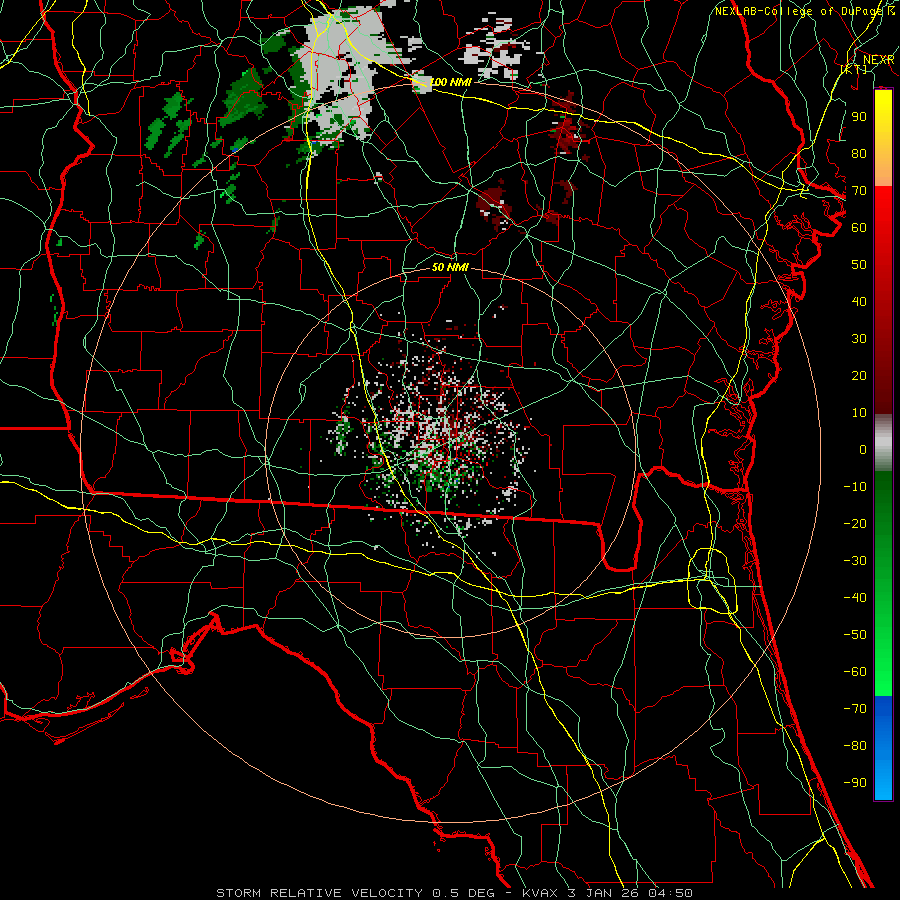Screen dimensions: 900x900
Task: Click the 80 value on velocity scale
Action: point(859,154)
